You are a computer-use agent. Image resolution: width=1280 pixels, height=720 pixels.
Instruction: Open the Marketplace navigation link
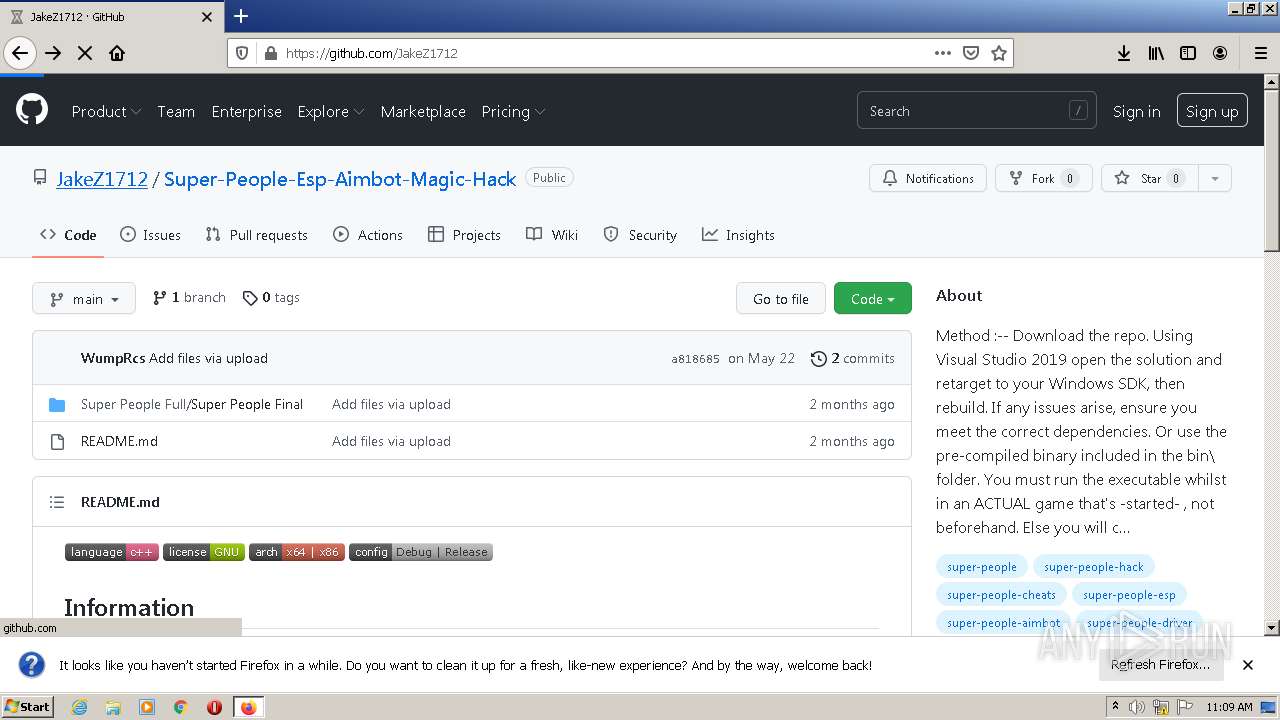[x=423, y=111]
